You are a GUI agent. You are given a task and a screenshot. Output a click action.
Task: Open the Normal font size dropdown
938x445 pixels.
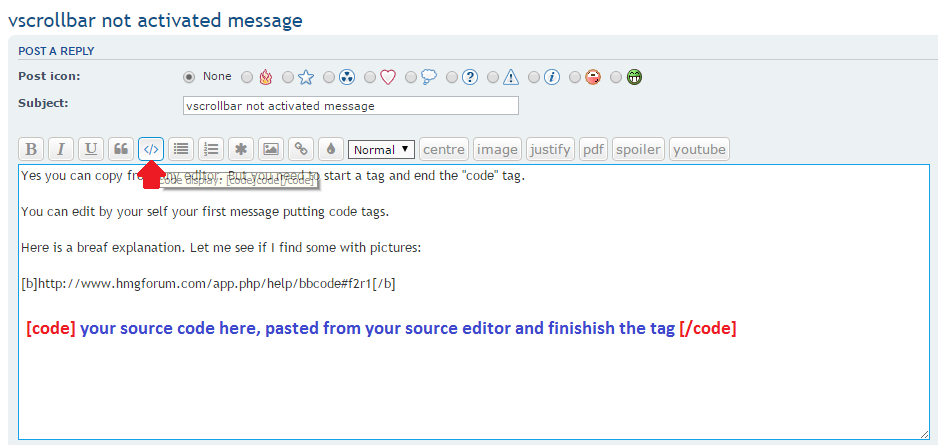pos(381,150)
